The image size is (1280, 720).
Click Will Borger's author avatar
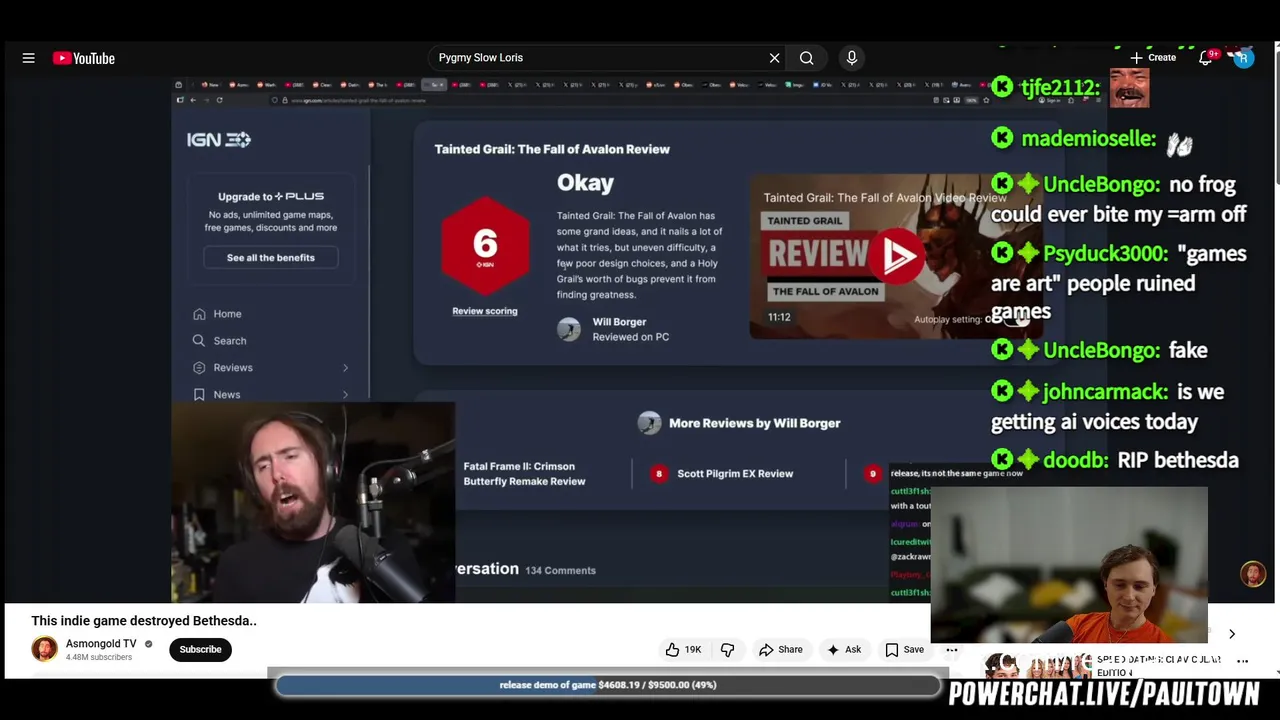click(x=568, y=329)
